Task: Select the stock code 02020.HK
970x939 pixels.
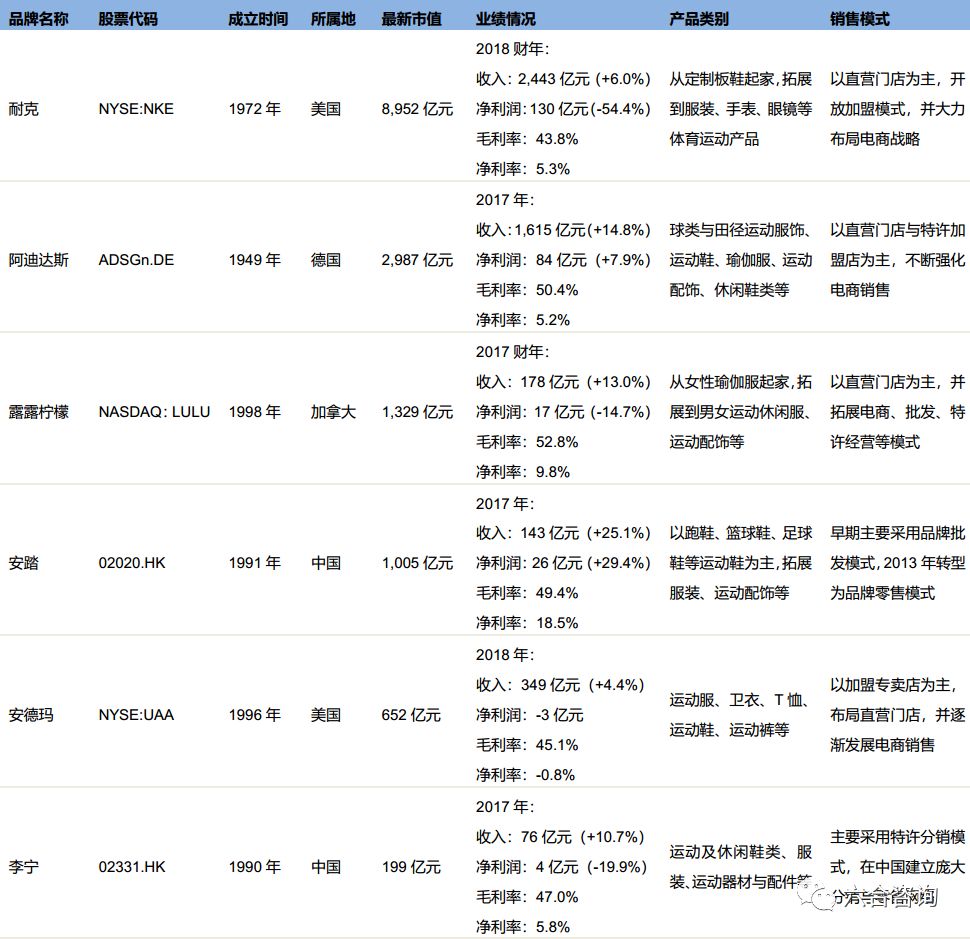Action: [x=130, y=563]
